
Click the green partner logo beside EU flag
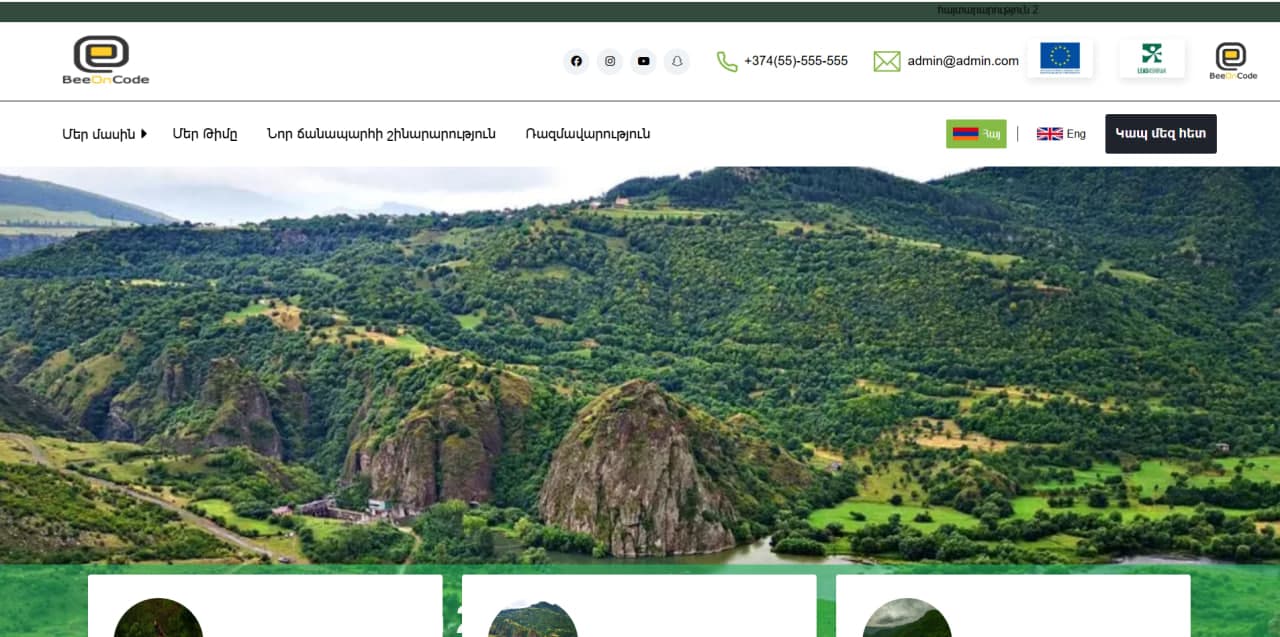[1152, 58]
